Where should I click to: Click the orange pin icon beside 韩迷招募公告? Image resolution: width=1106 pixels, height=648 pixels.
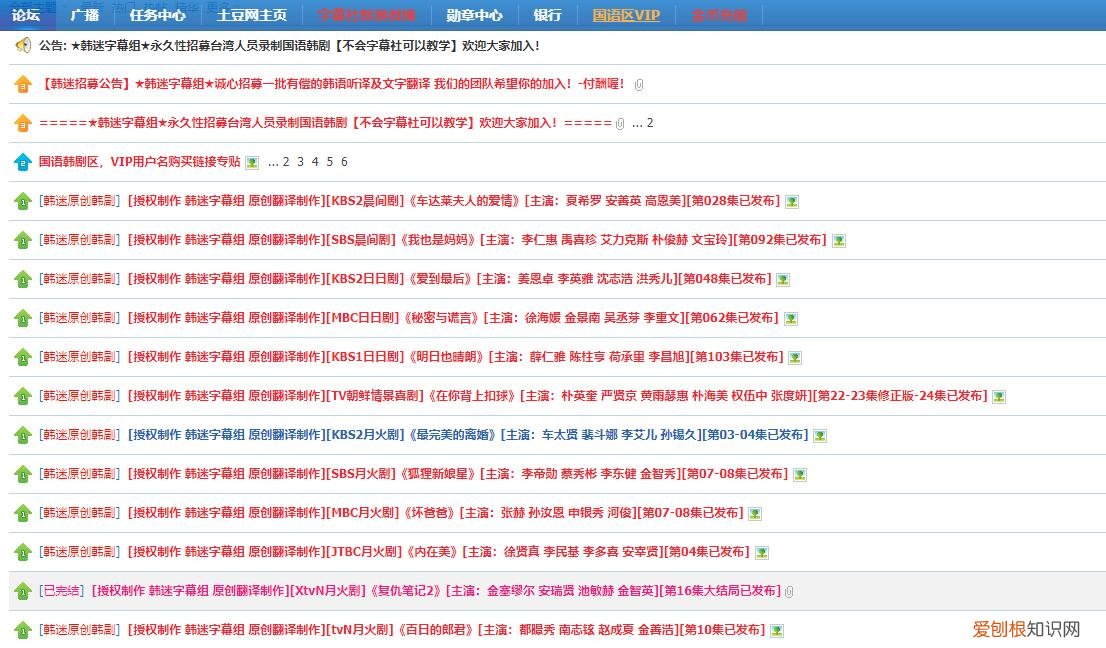coord(23,85)
